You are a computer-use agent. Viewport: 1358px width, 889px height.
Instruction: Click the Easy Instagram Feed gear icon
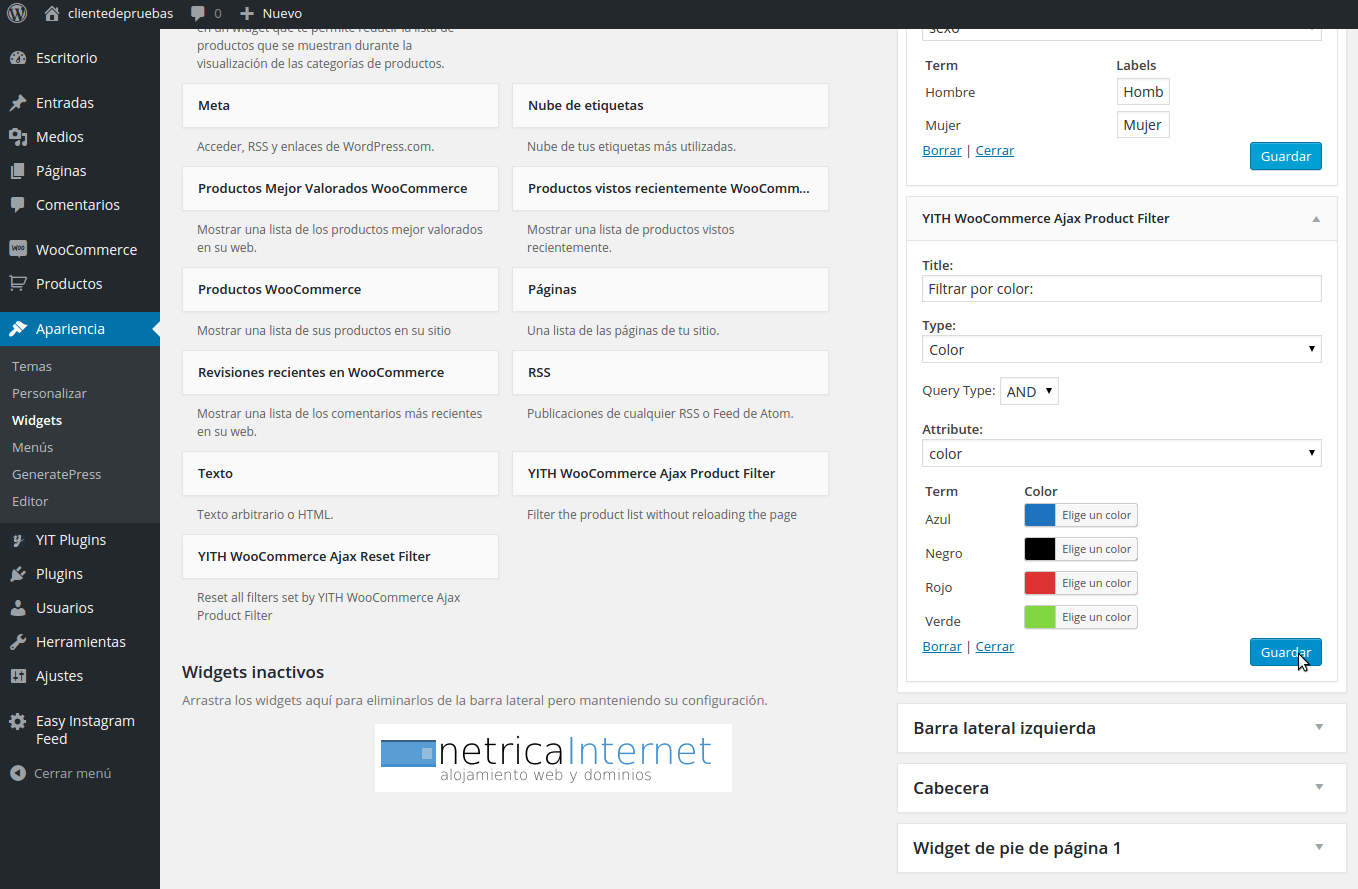pyautogui.click(x=18, y=721)
